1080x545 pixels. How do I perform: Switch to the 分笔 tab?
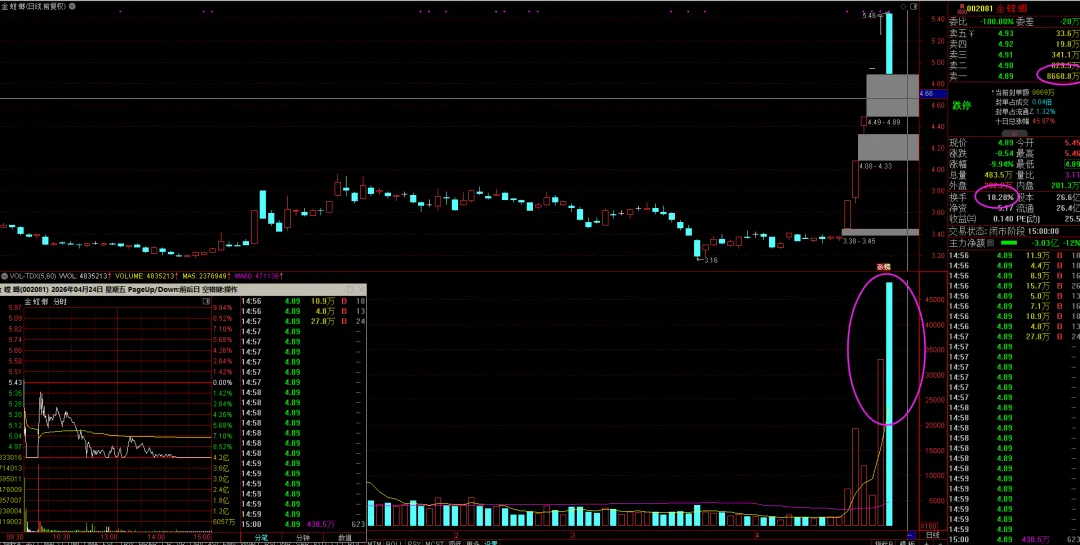[261, 537]
